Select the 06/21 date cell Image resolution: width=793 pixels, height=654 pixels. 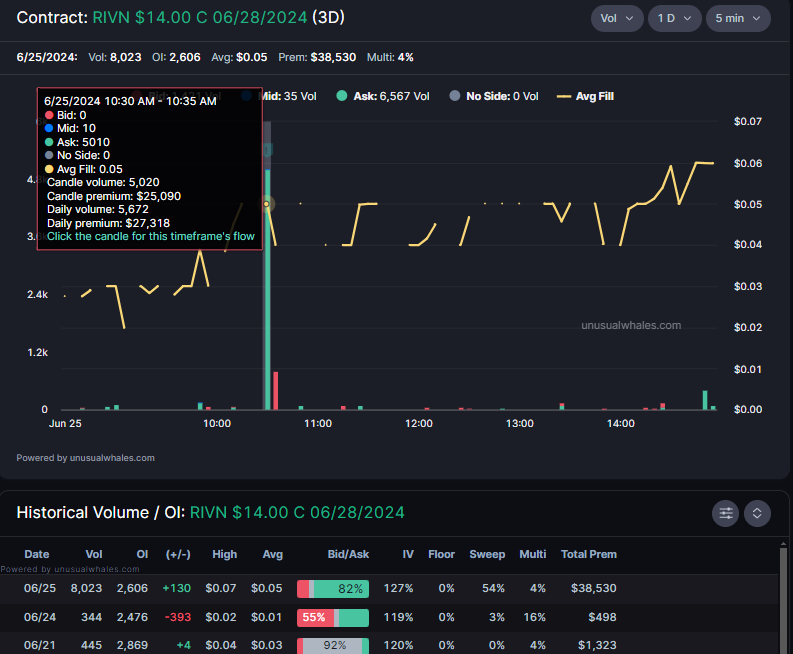40,645
